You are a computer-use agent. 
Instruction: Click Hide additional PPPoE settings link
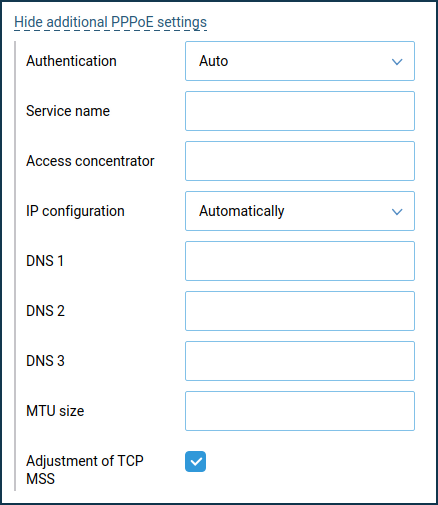click(x=110, y=22)
